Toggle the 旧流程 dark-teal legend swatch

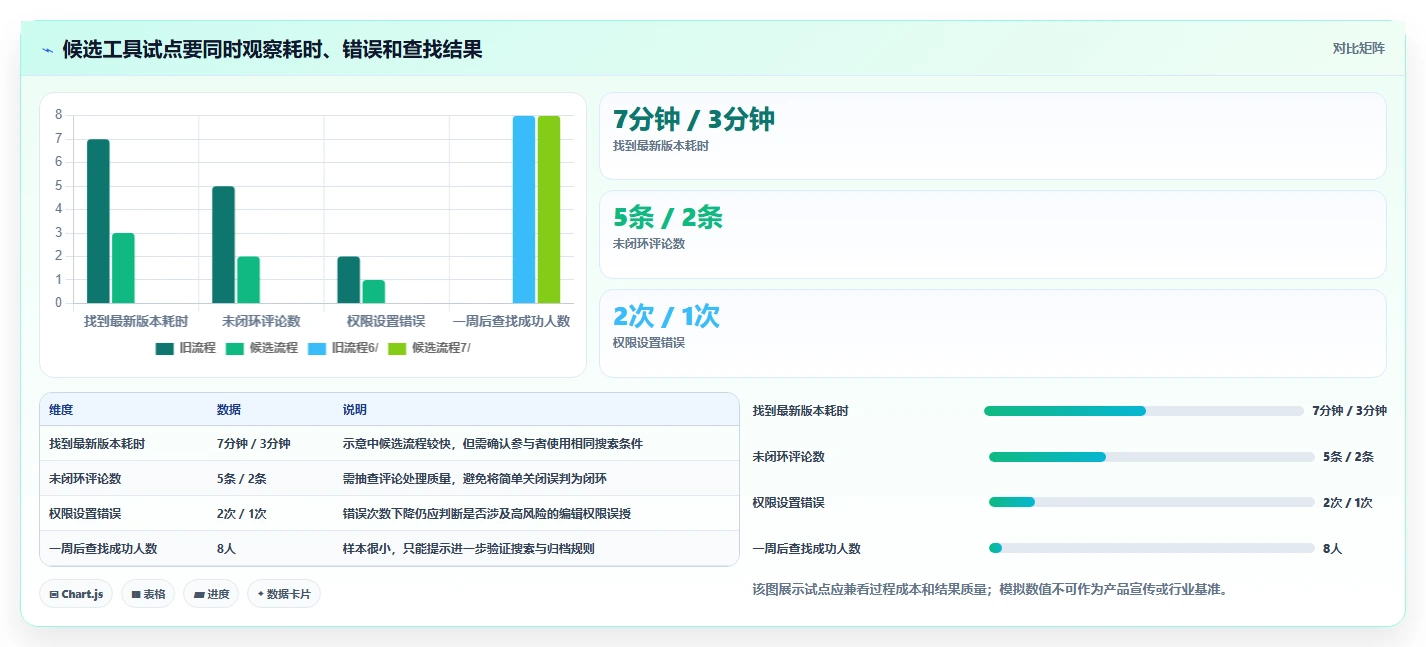coord(165,348)
